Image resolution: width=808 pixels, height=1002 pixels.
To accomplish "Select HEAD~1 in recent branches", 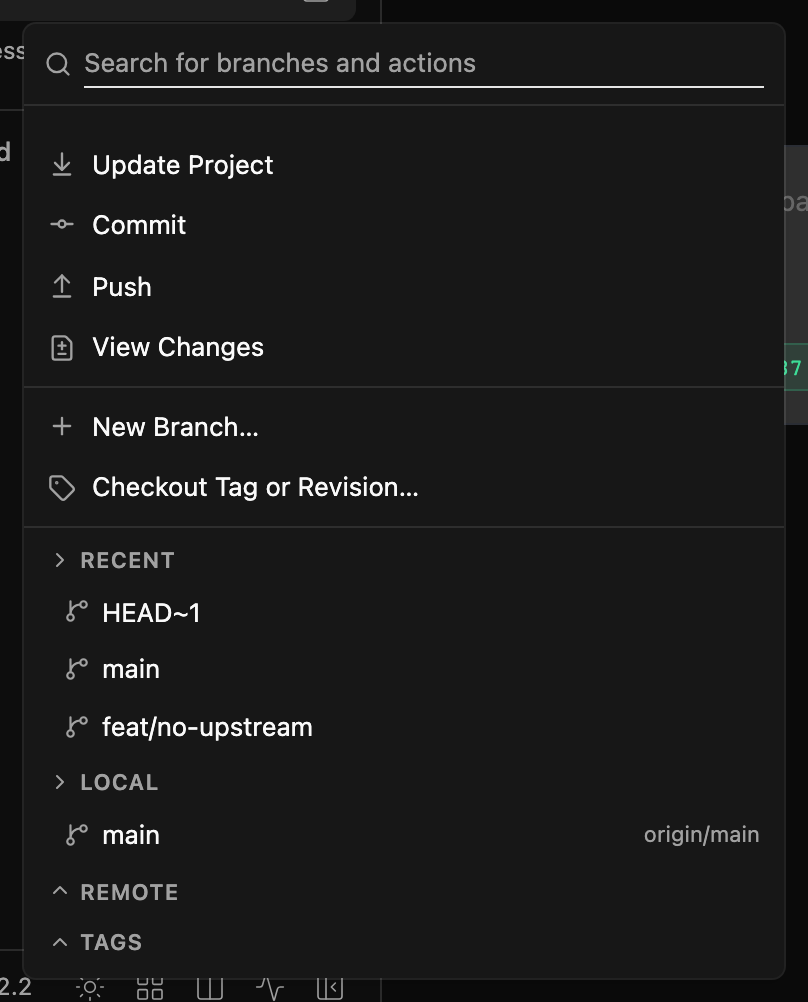I will click(x=404, y=613).
